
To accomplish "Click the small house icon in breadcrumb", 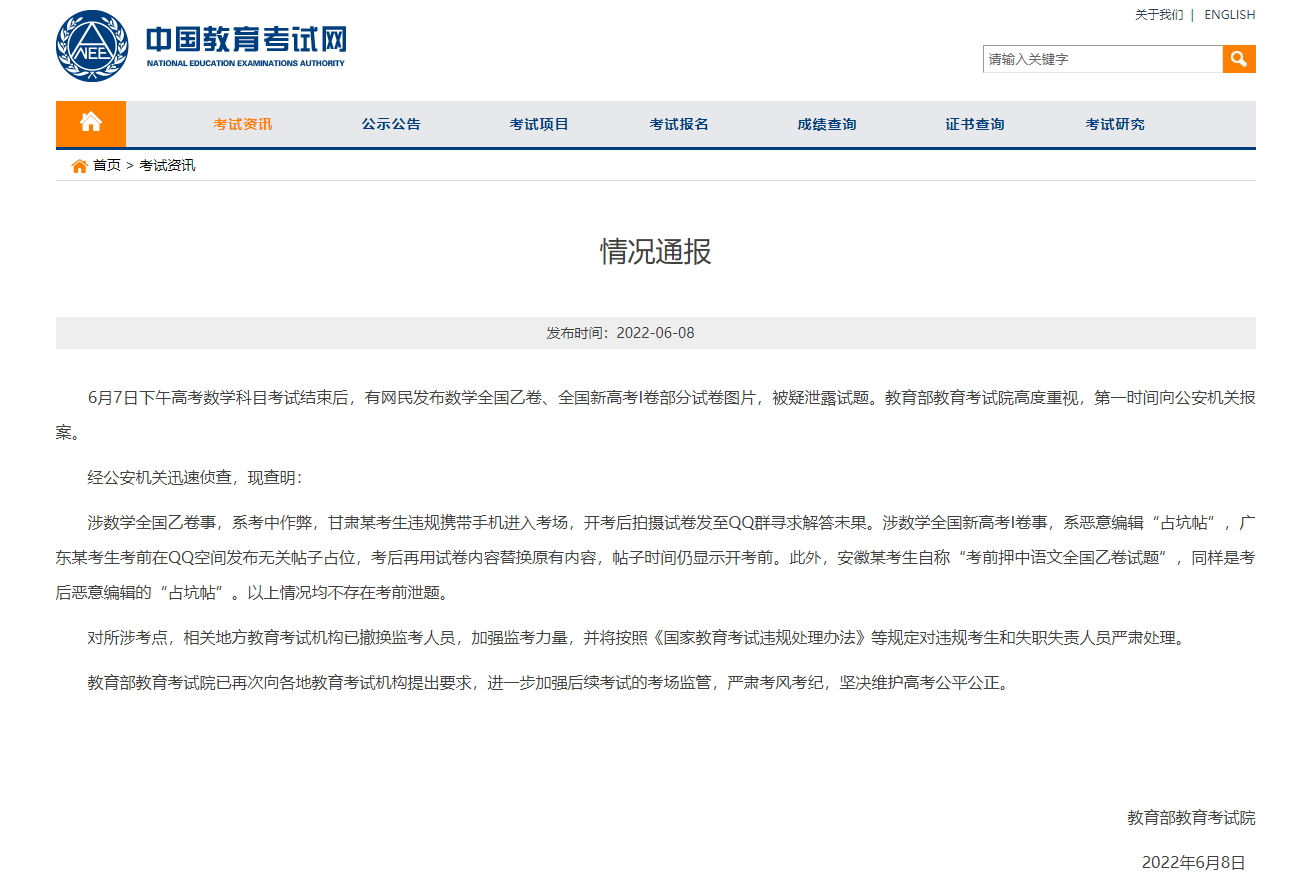I will (79, 166).
